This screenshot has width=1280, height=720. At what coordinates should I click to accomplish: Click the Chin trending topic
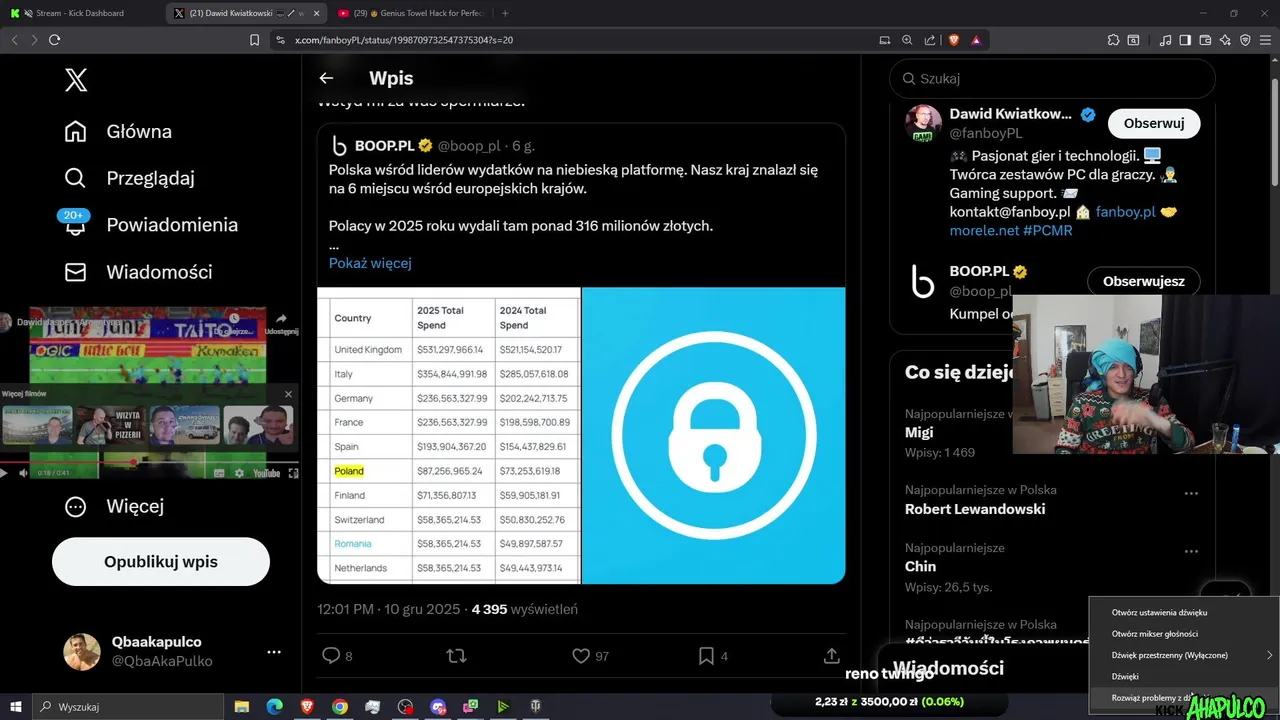point(921,566)
